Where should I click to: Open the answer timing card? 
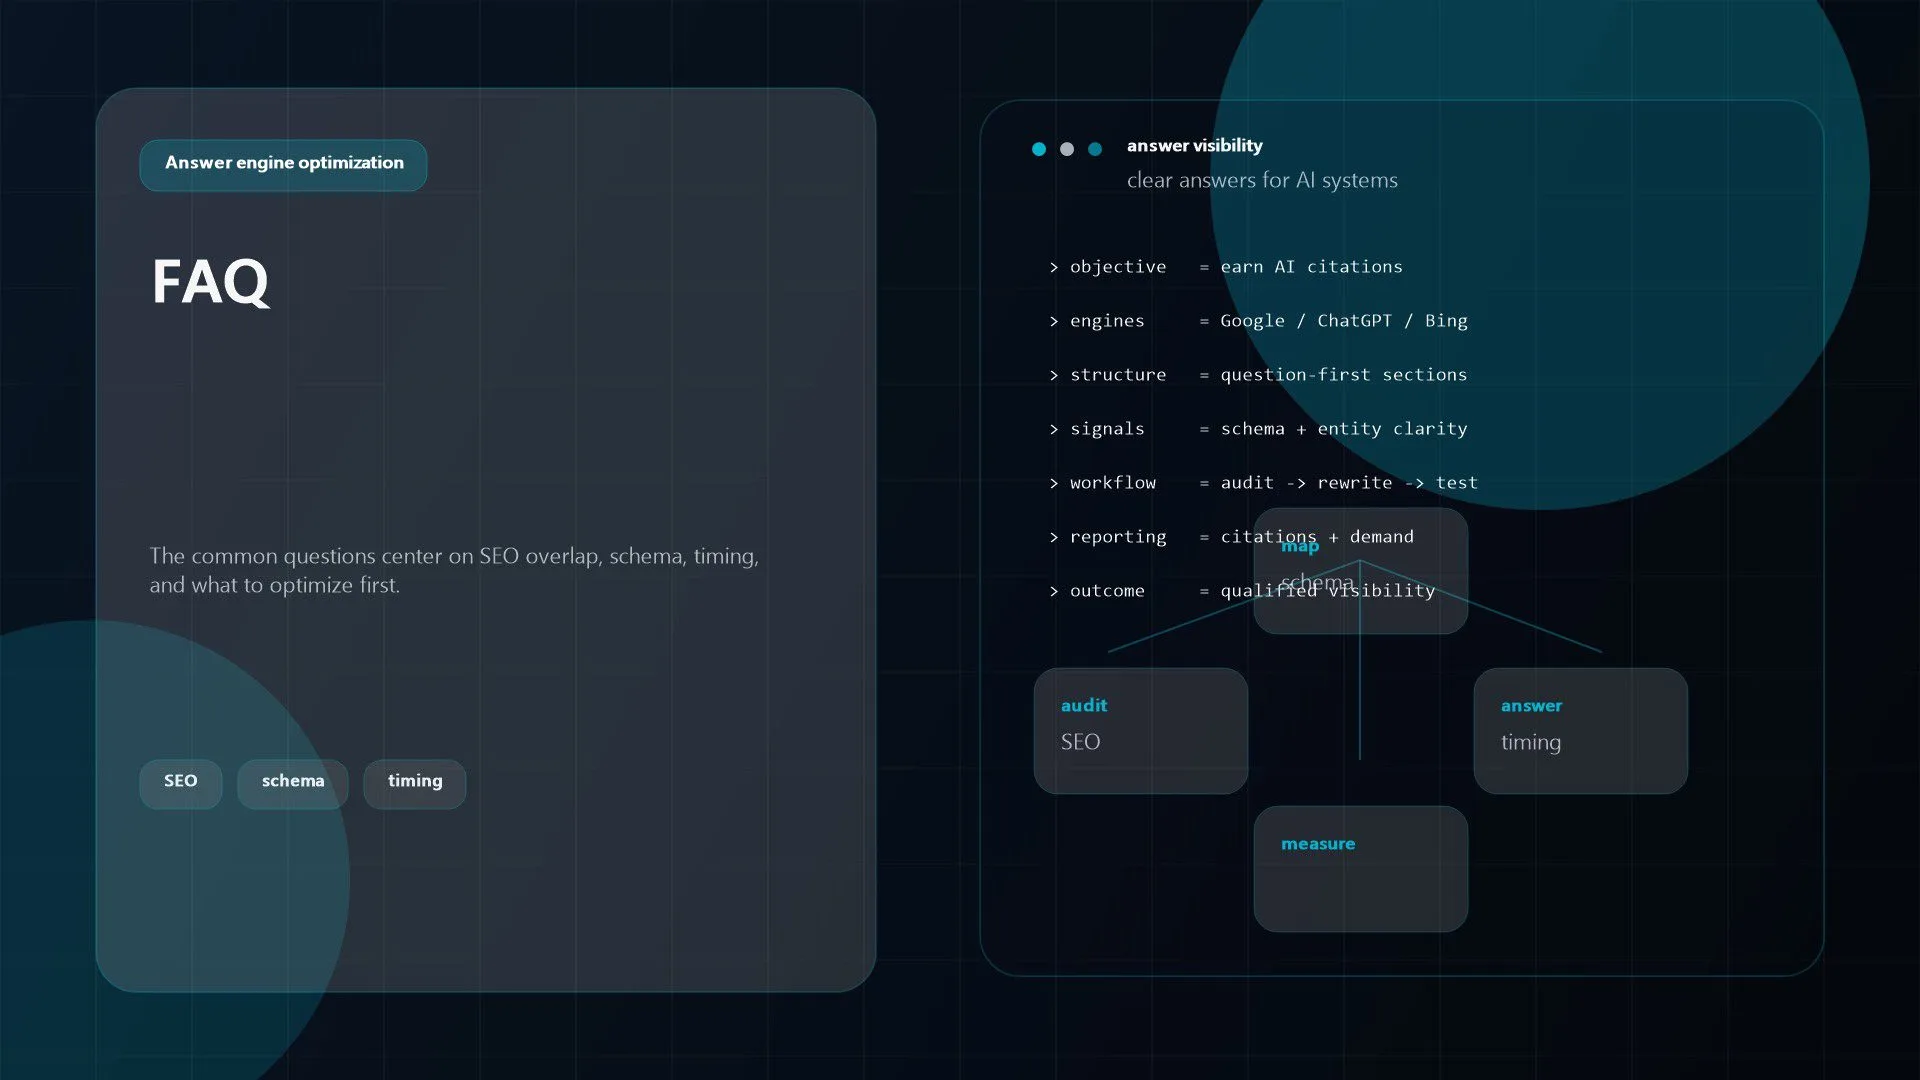(x=1581, y=731)
